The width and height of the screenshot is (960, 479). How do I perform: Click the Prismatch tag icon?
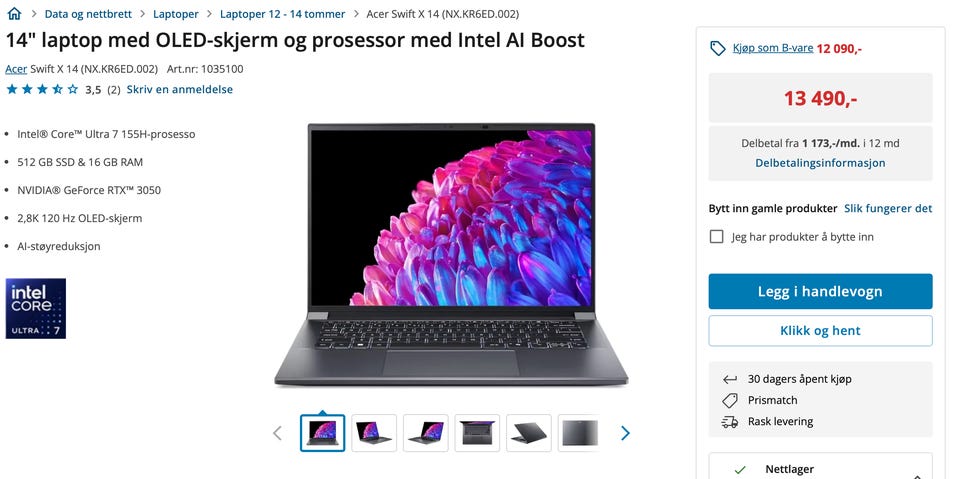tap(730, 401)
